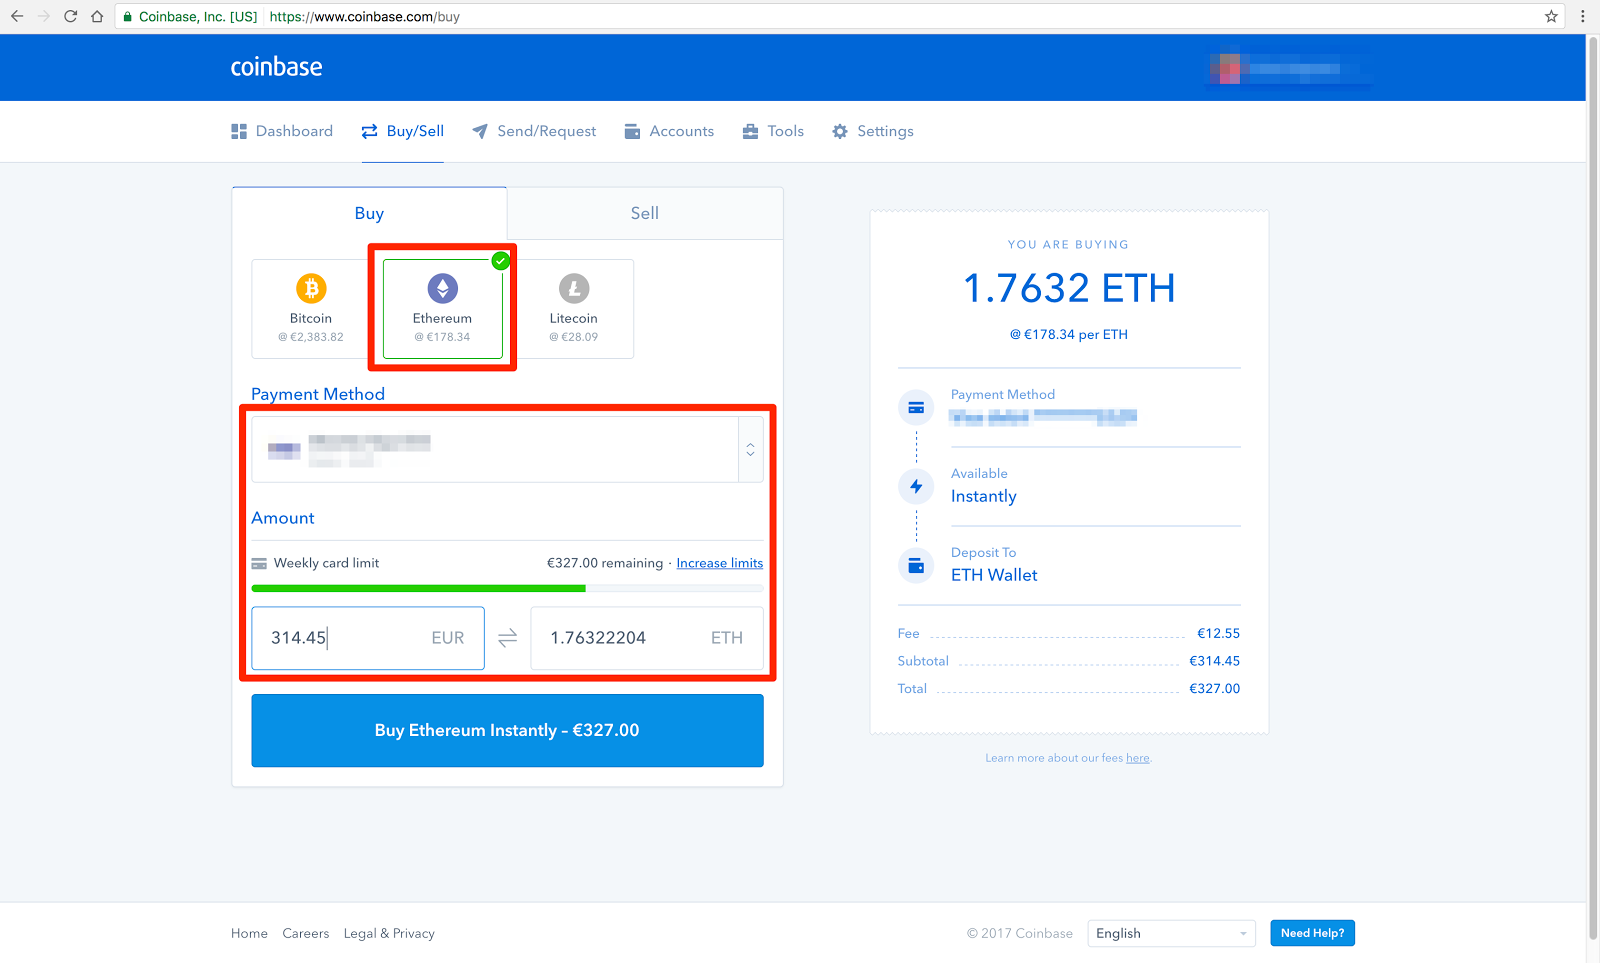Click the '€327.00 remaining' limit text

pyautogui.click(x=605, y=563)
